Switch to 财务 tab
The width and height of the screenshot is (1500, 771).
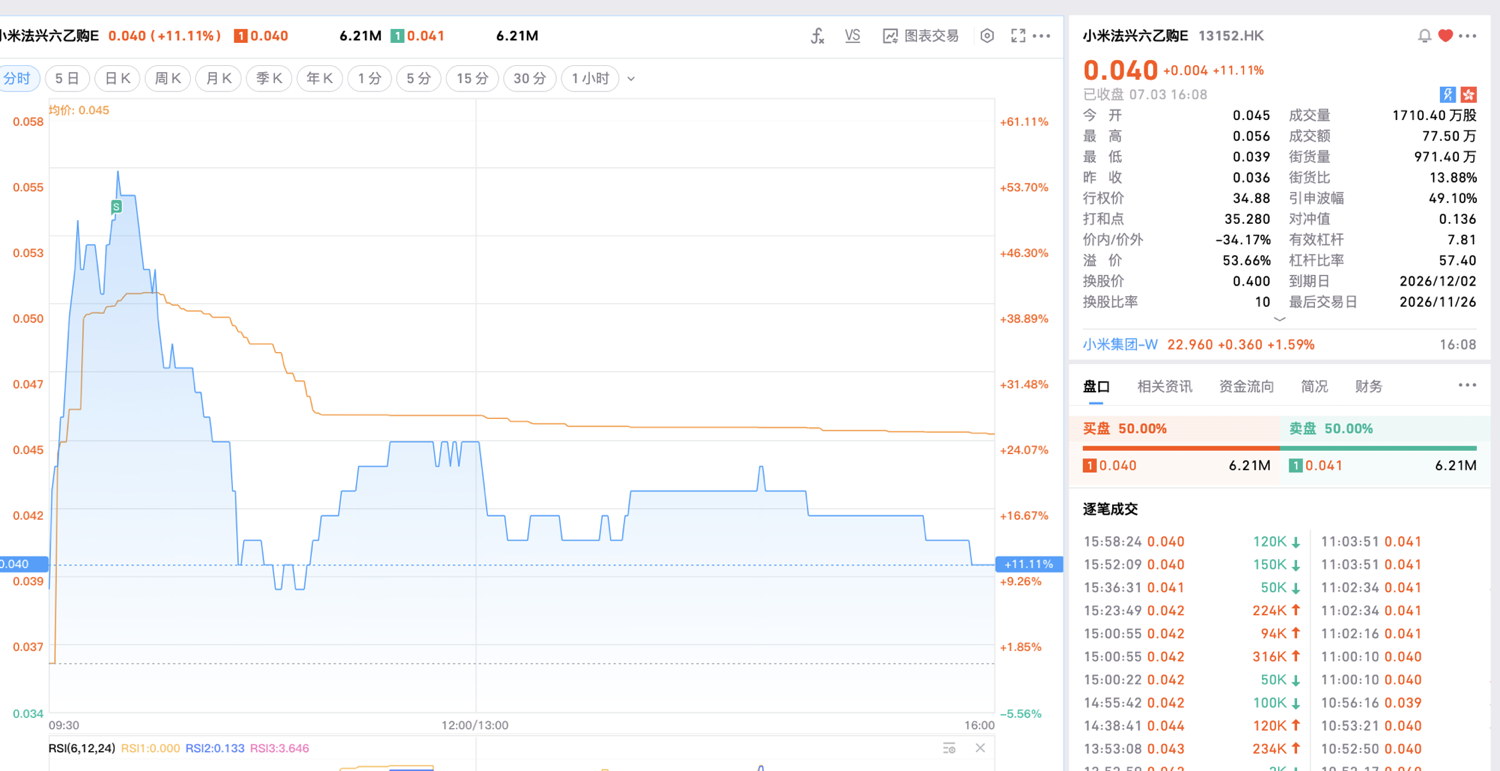1369,386
